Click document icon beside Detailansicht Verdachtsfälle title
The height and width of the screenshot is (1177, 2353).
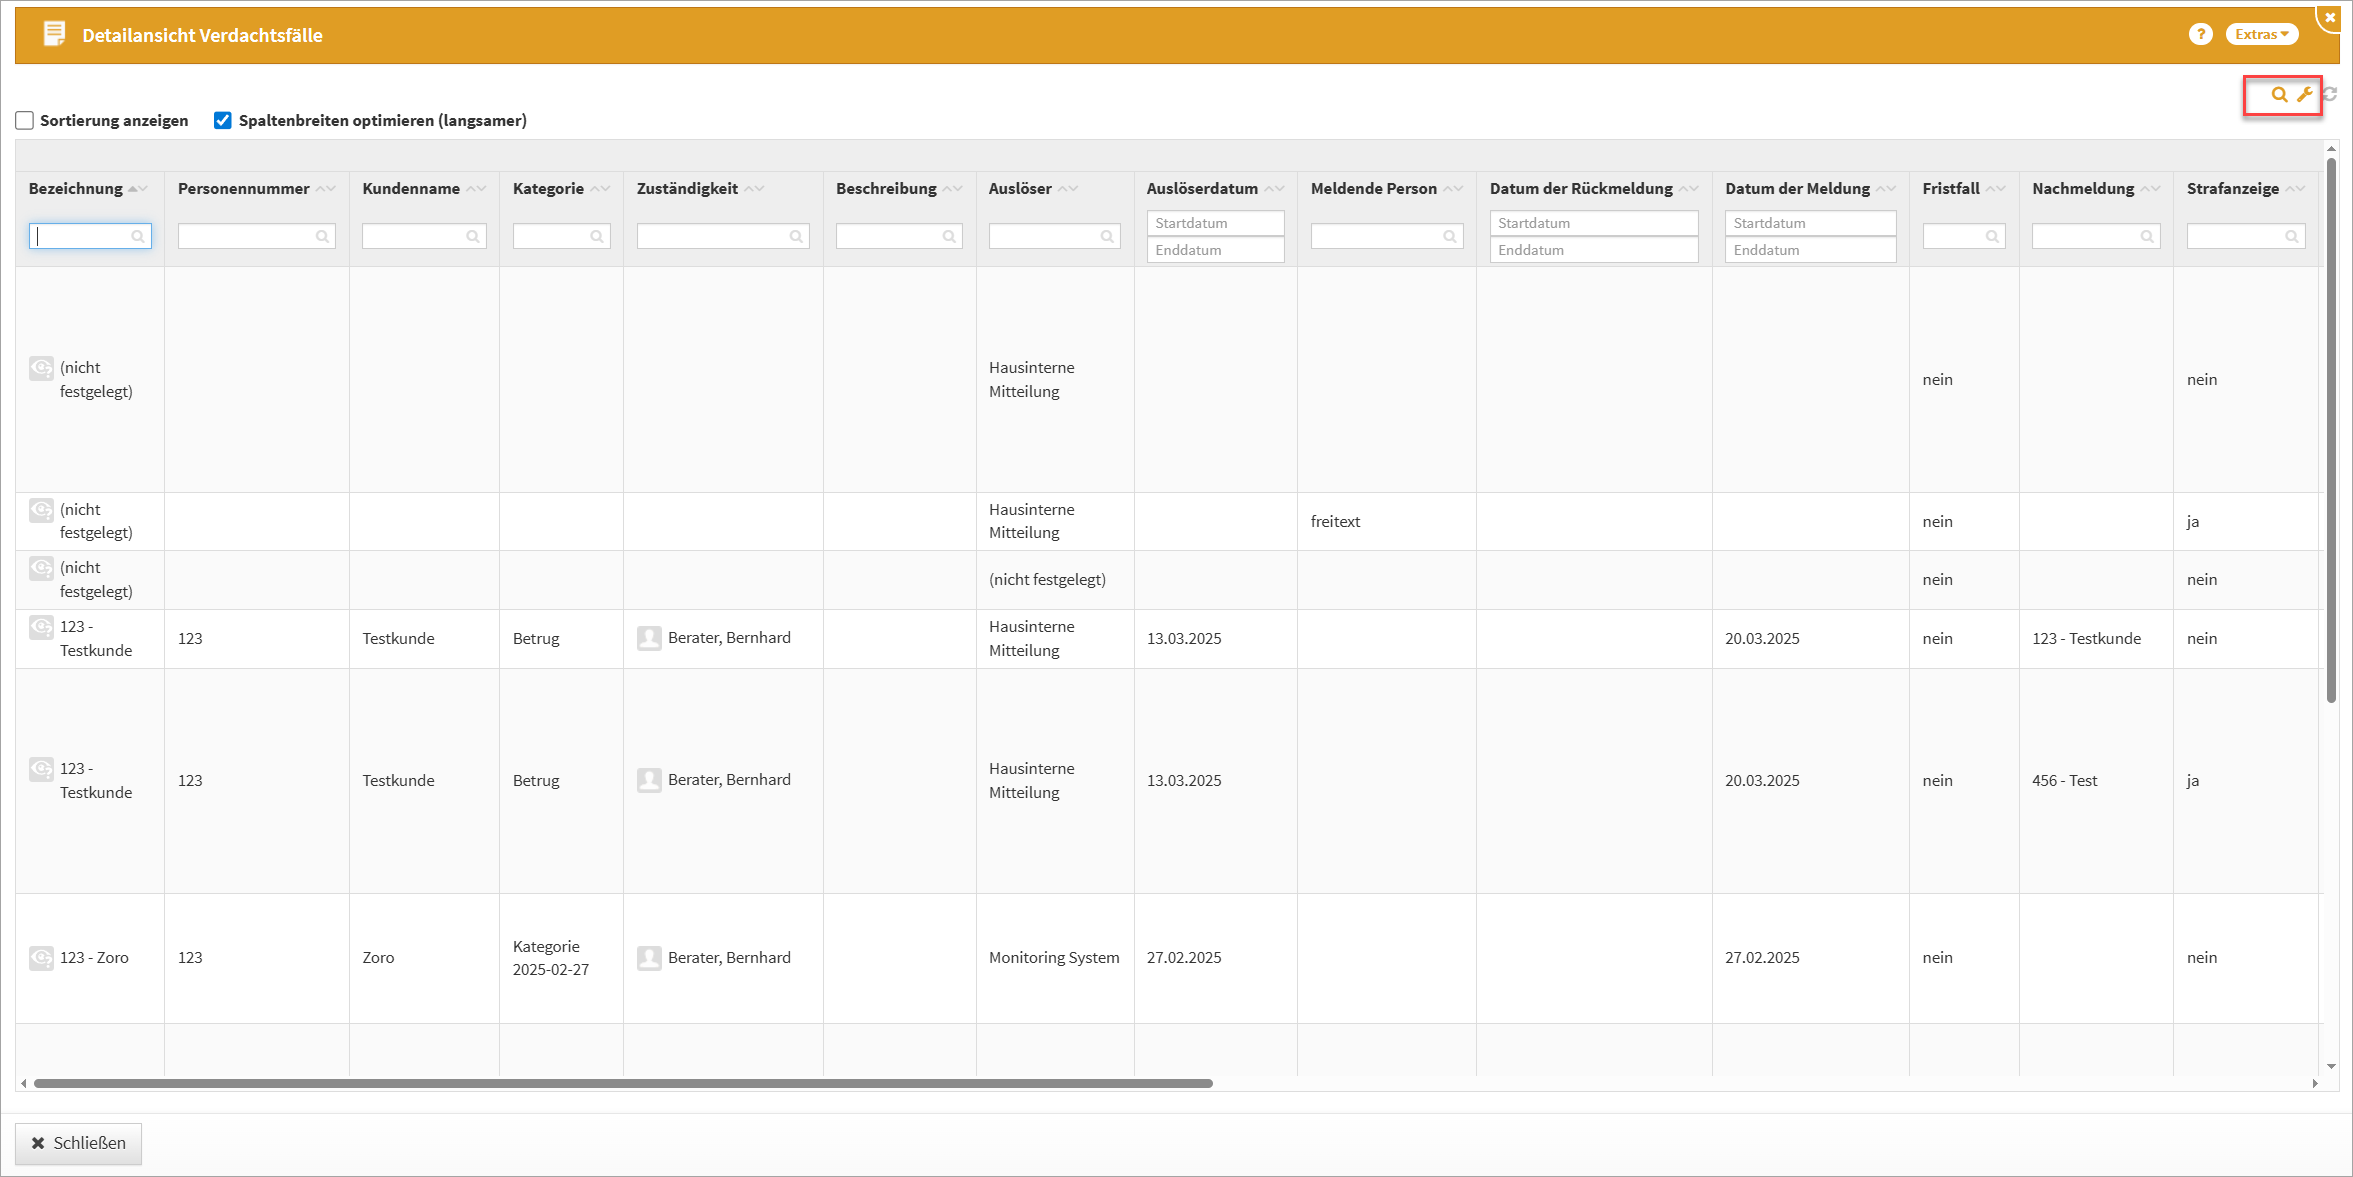(x=54, y=34)
